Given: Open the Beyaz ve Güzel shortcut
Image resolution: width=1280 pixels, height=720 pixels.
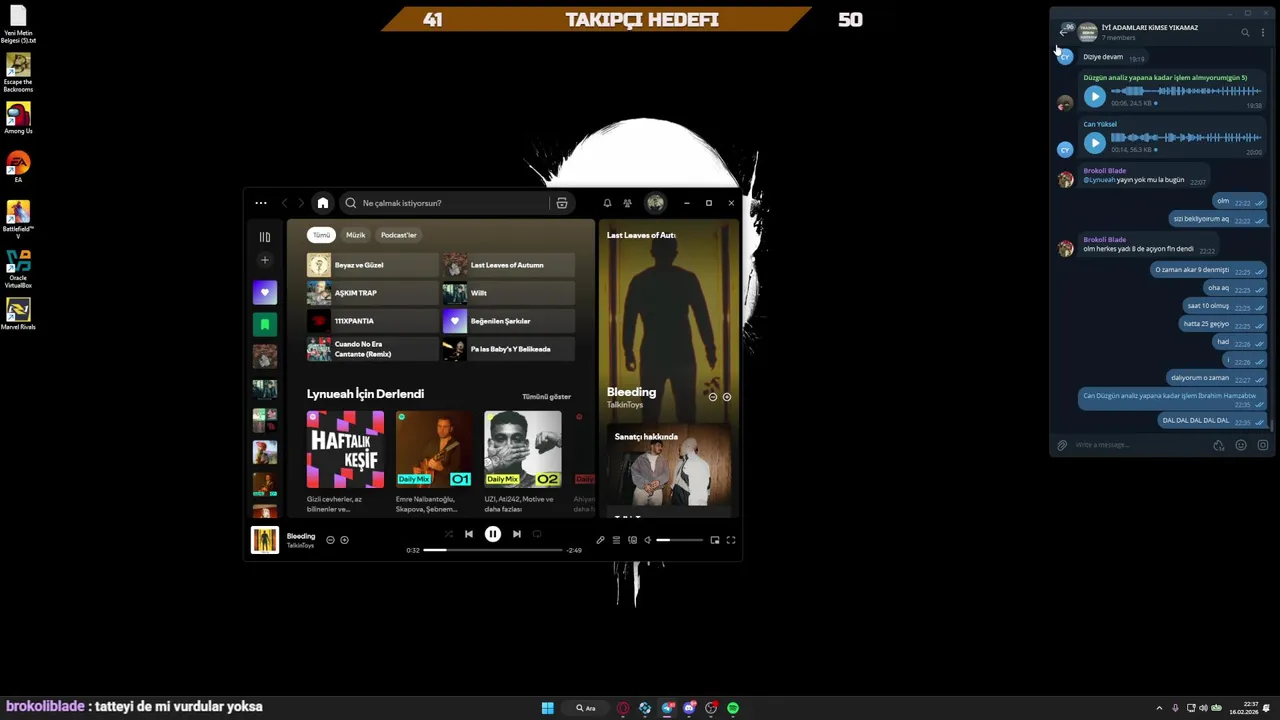Looking at the screenshot, I should point(372,265).
